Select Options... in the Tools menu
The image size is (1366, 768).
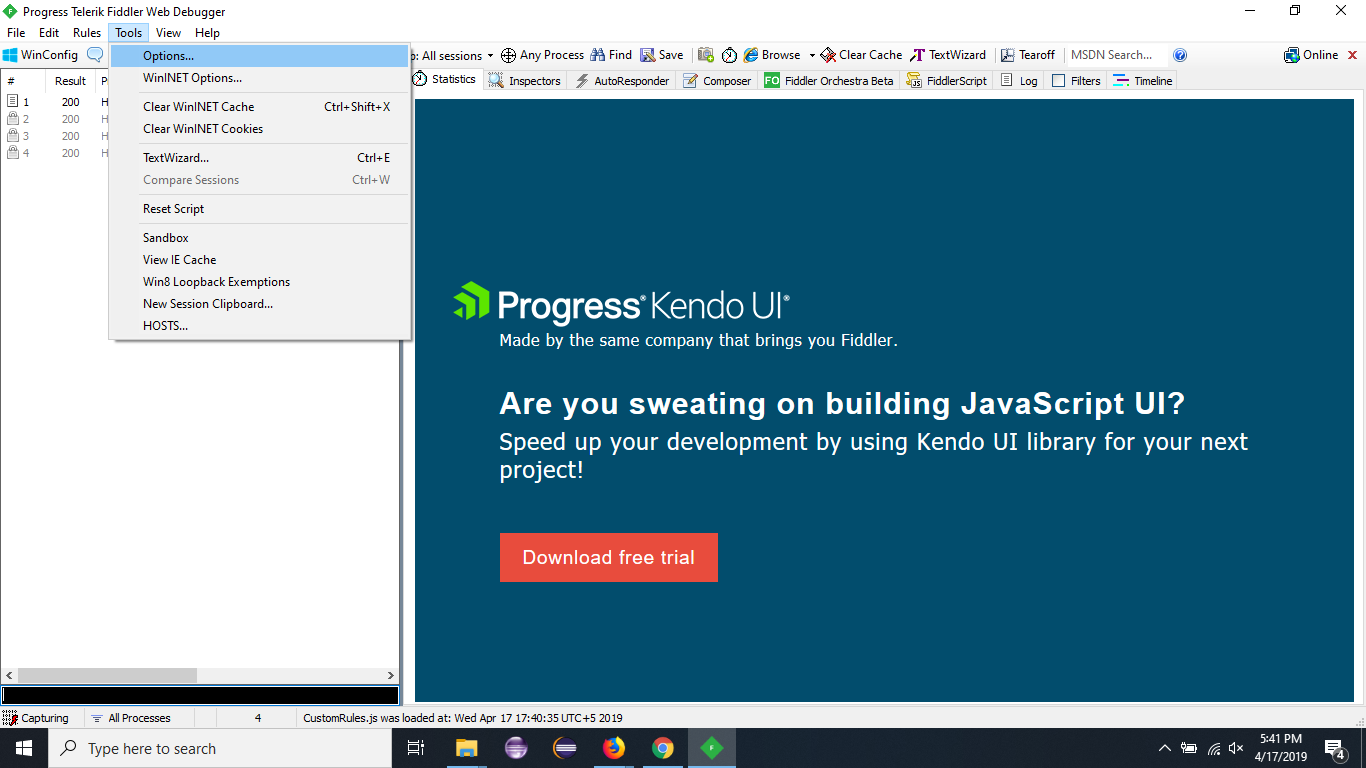click(x=168, y=56)
